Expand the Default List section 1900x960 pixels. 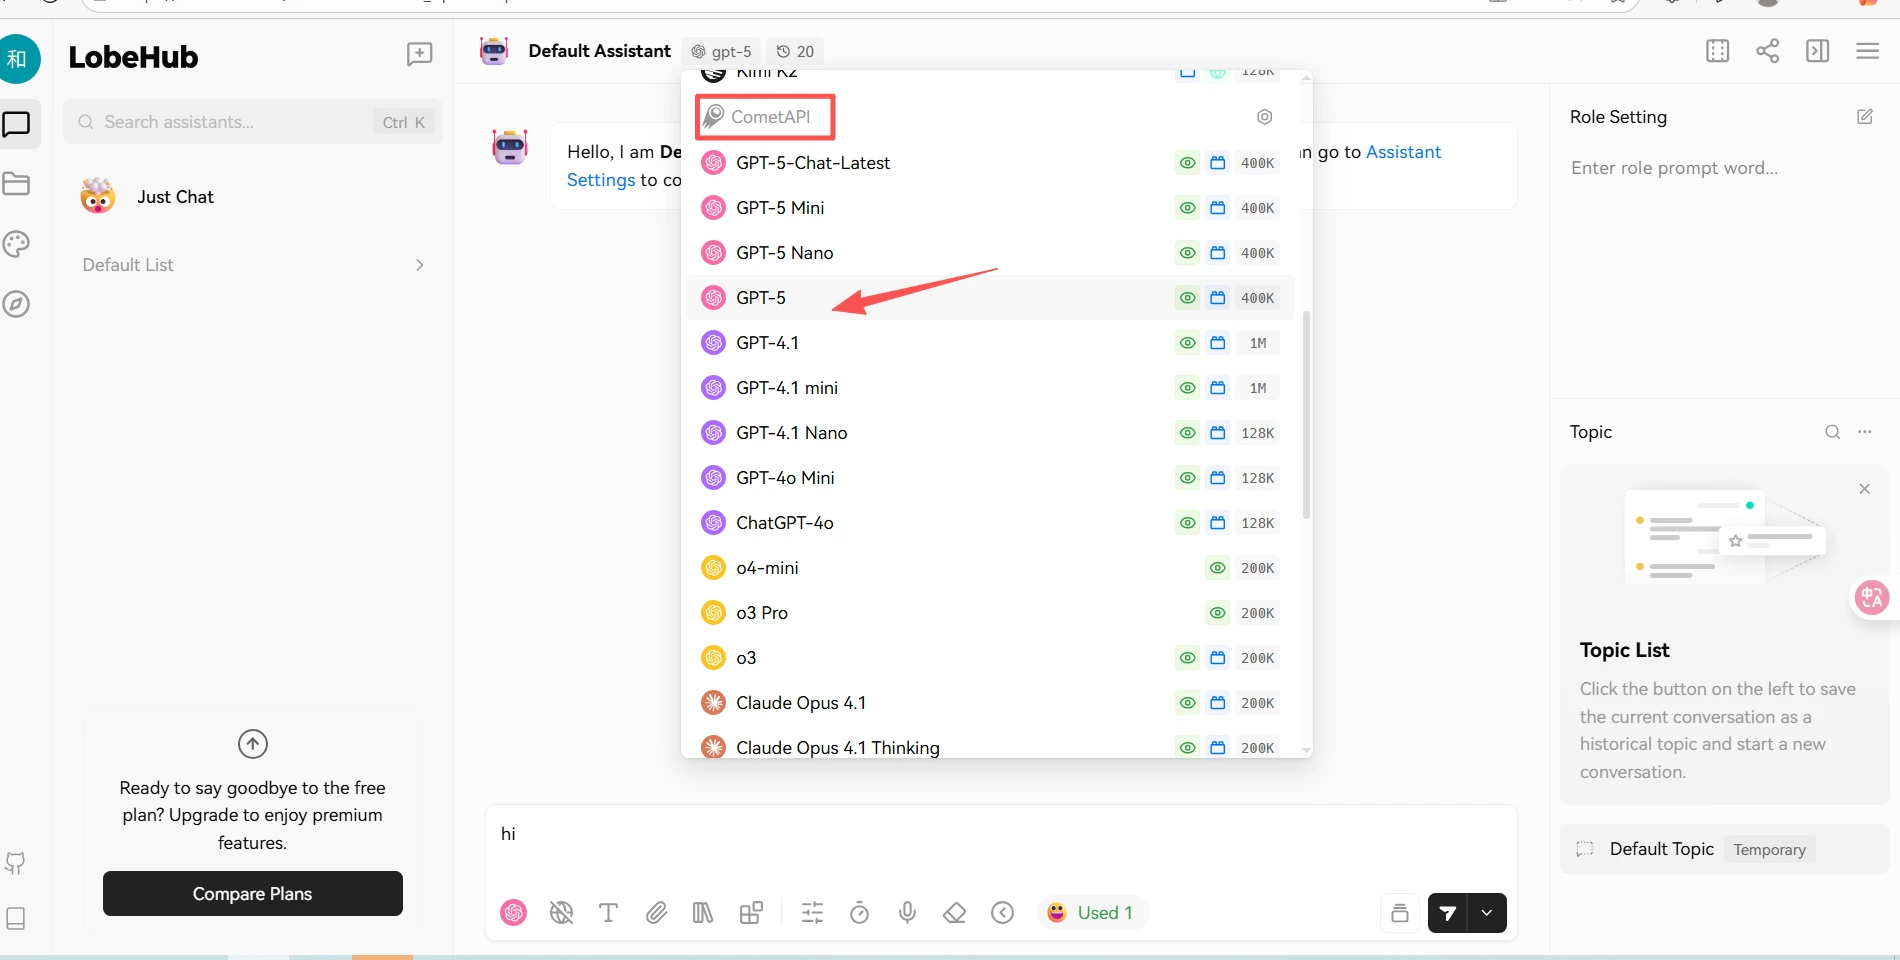click(x=419, y=265)
